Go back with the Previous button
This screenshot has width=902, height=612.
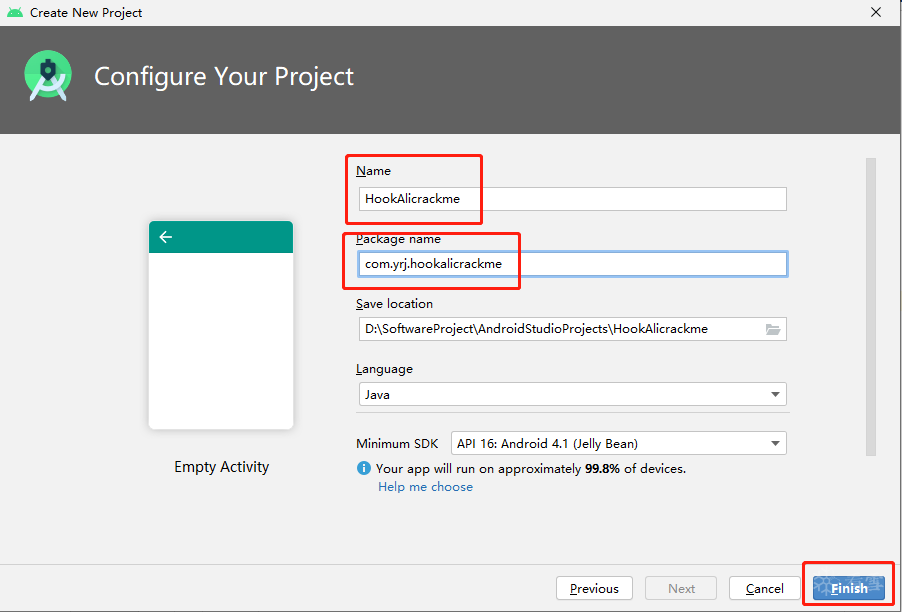[594, 589]
